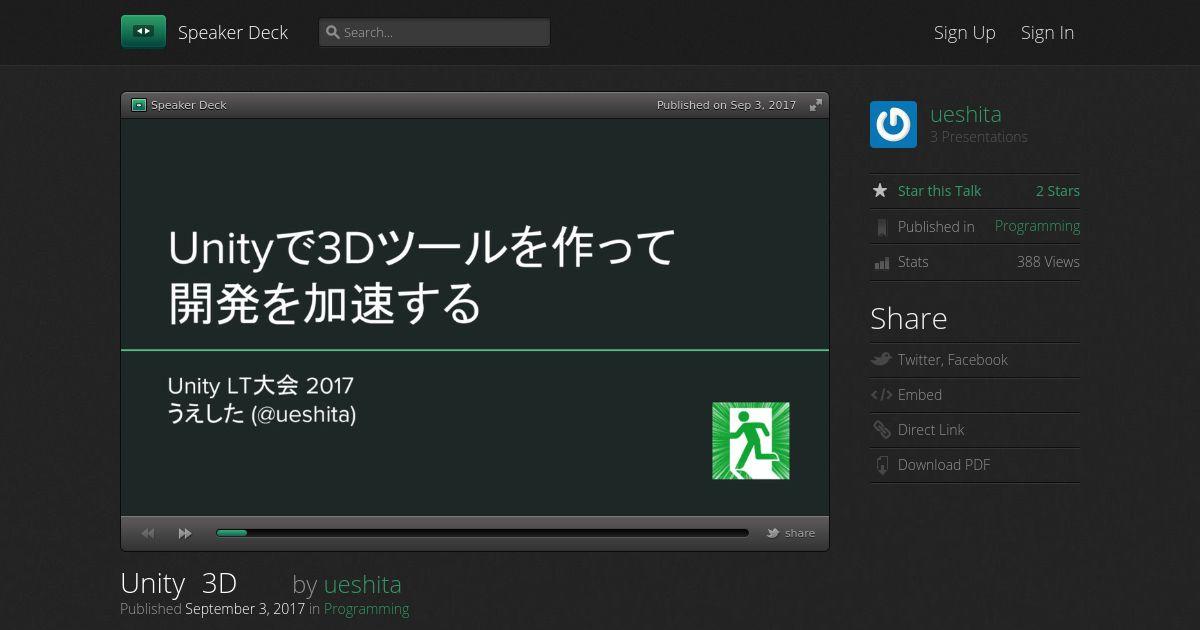This screenshot has height=630, width=1200.
Task: Click the 3 Presentations text
Action: (979, 137)
